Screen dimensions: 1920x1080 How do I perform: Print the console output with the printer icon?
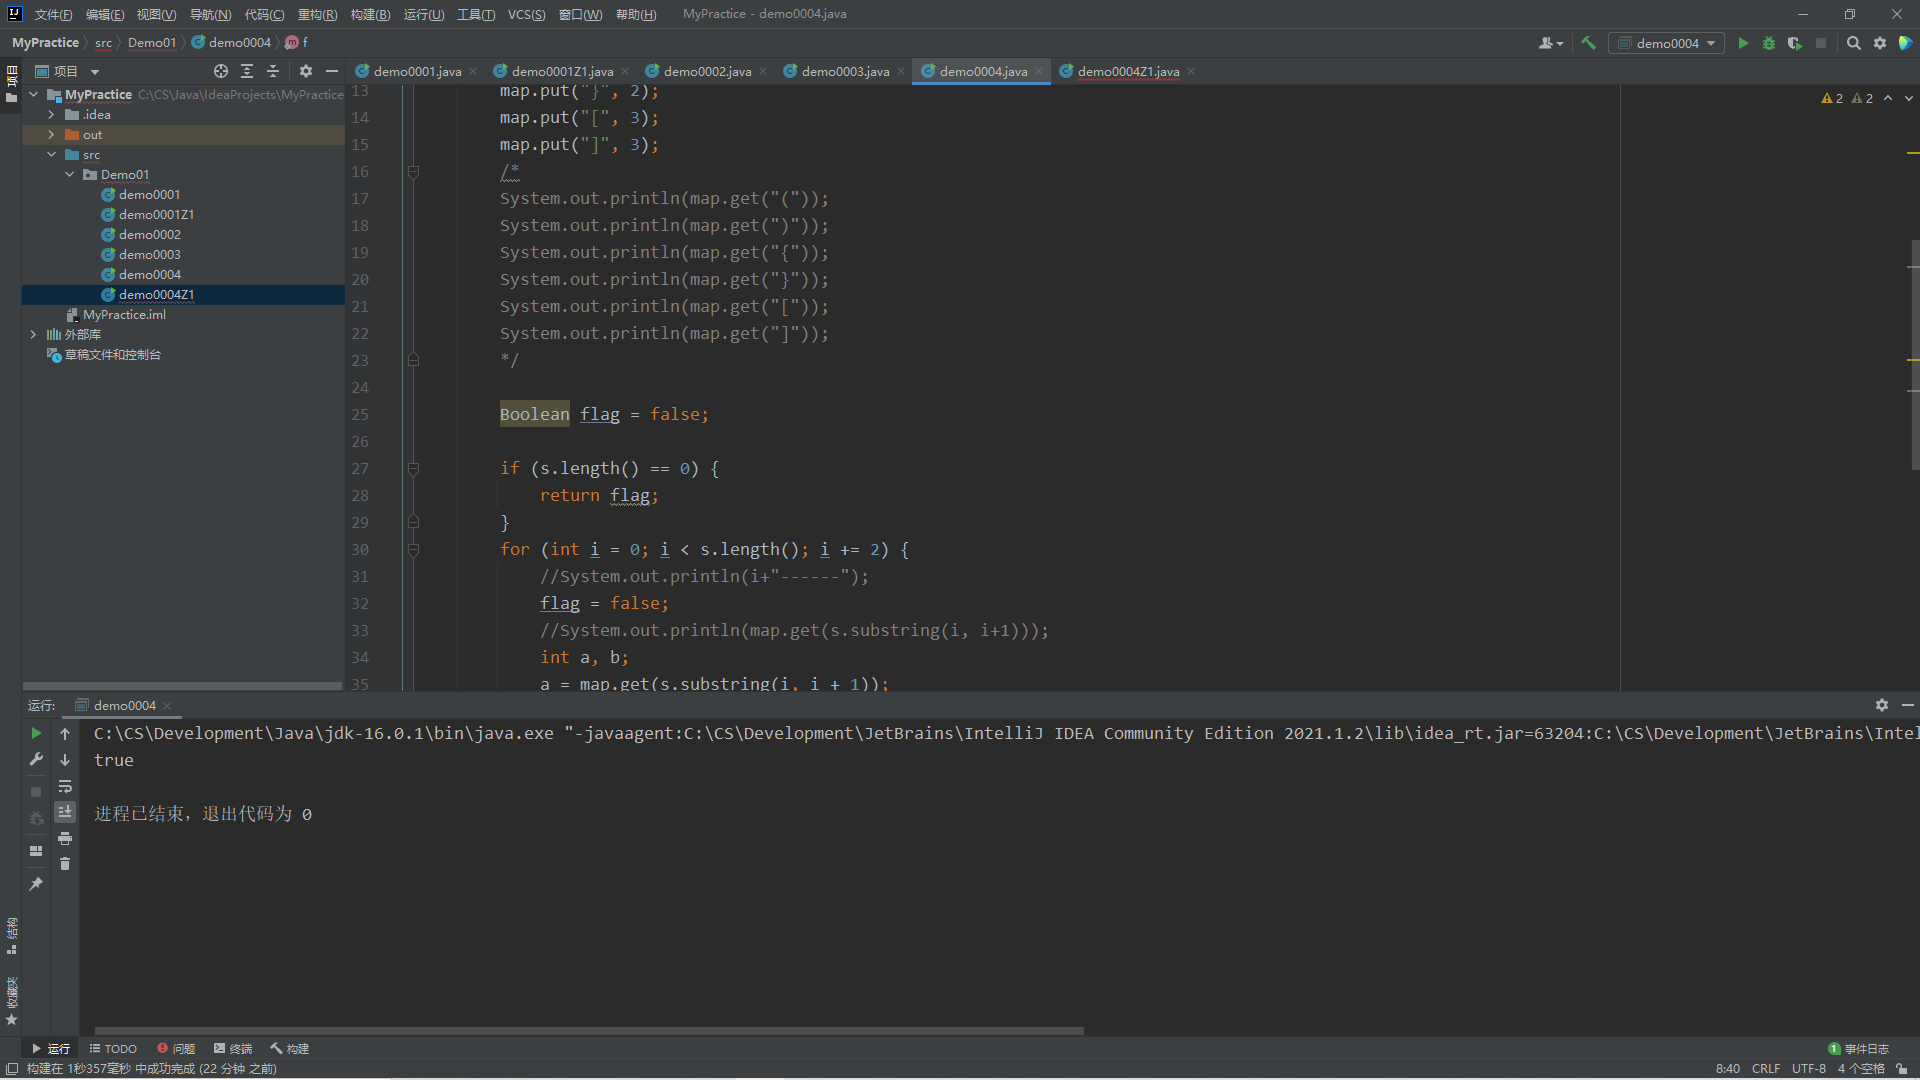pos(65,838)
